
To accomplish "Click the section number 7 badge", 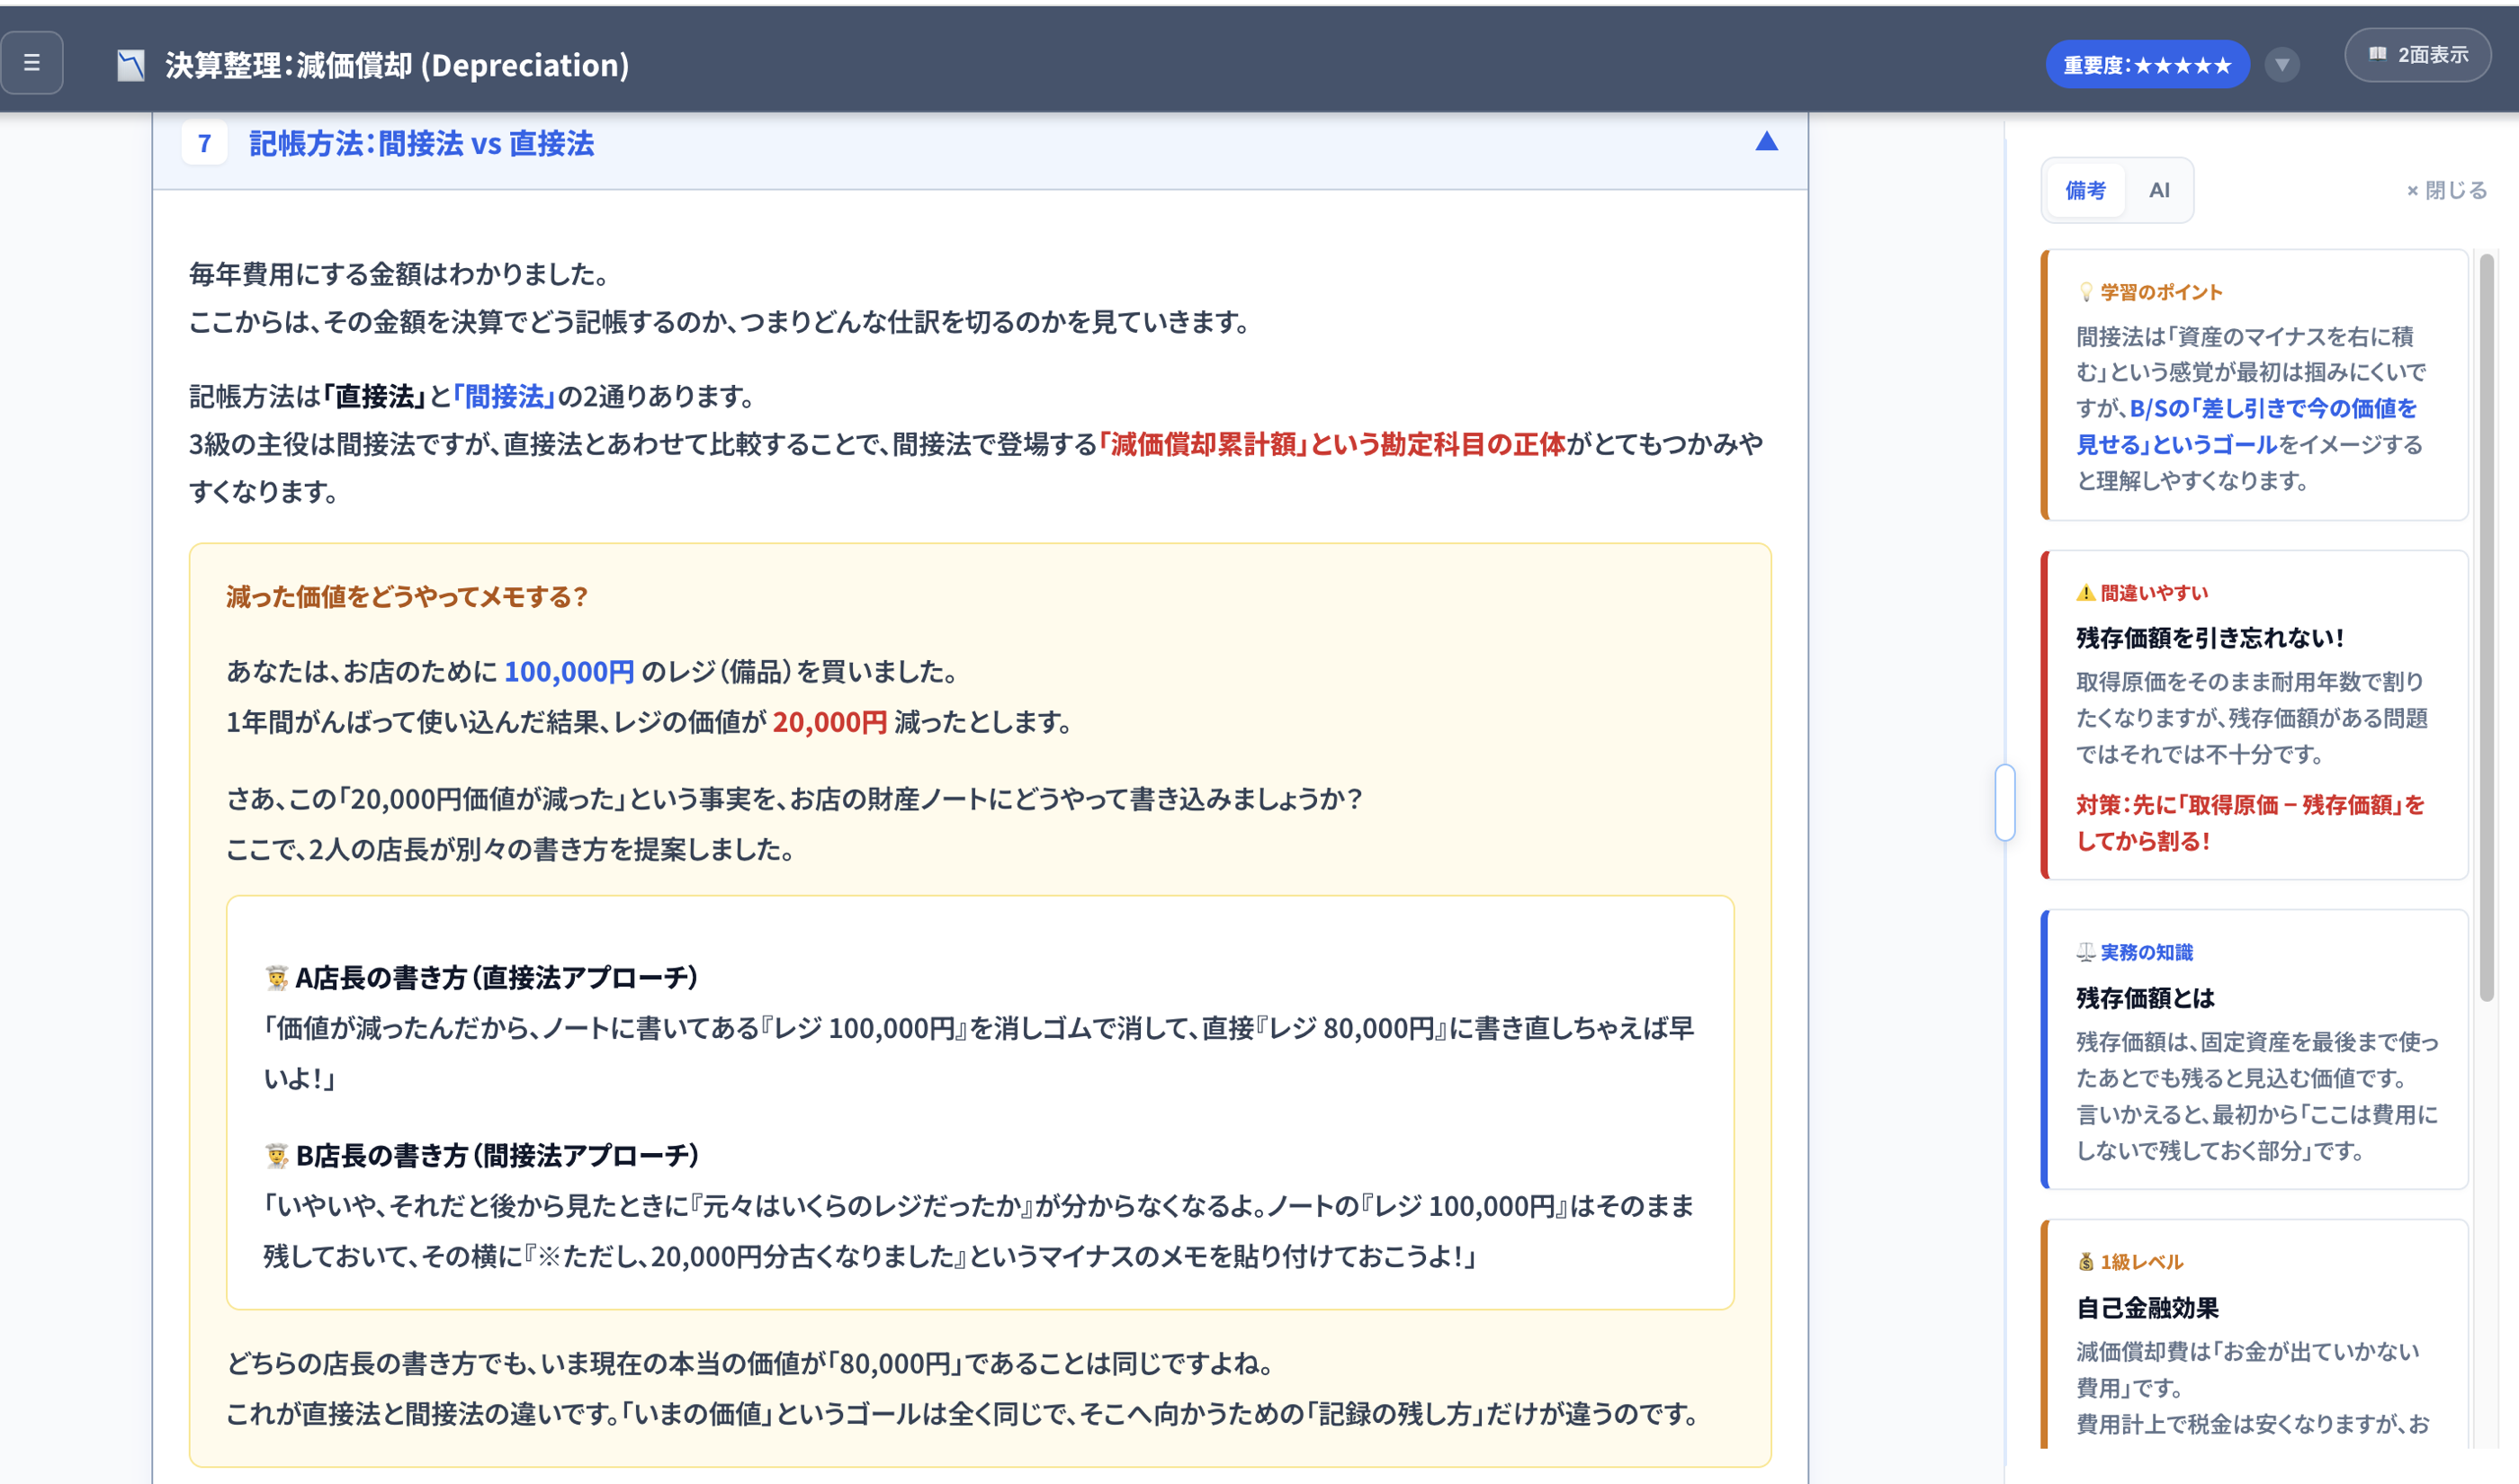I will (205, 143).
